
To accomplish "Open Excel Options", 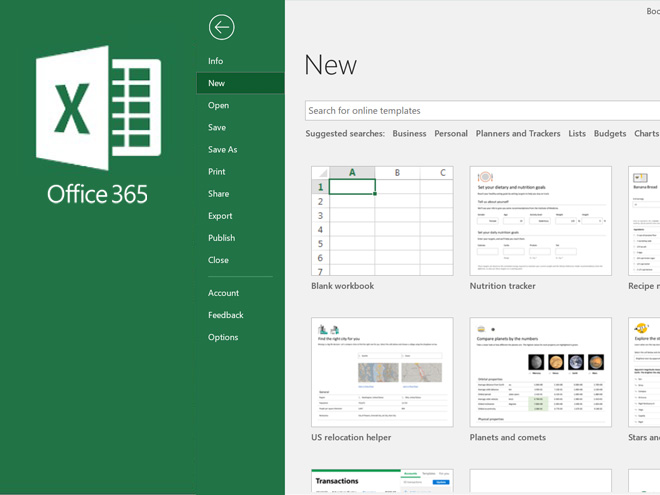I will pos(223,337).
